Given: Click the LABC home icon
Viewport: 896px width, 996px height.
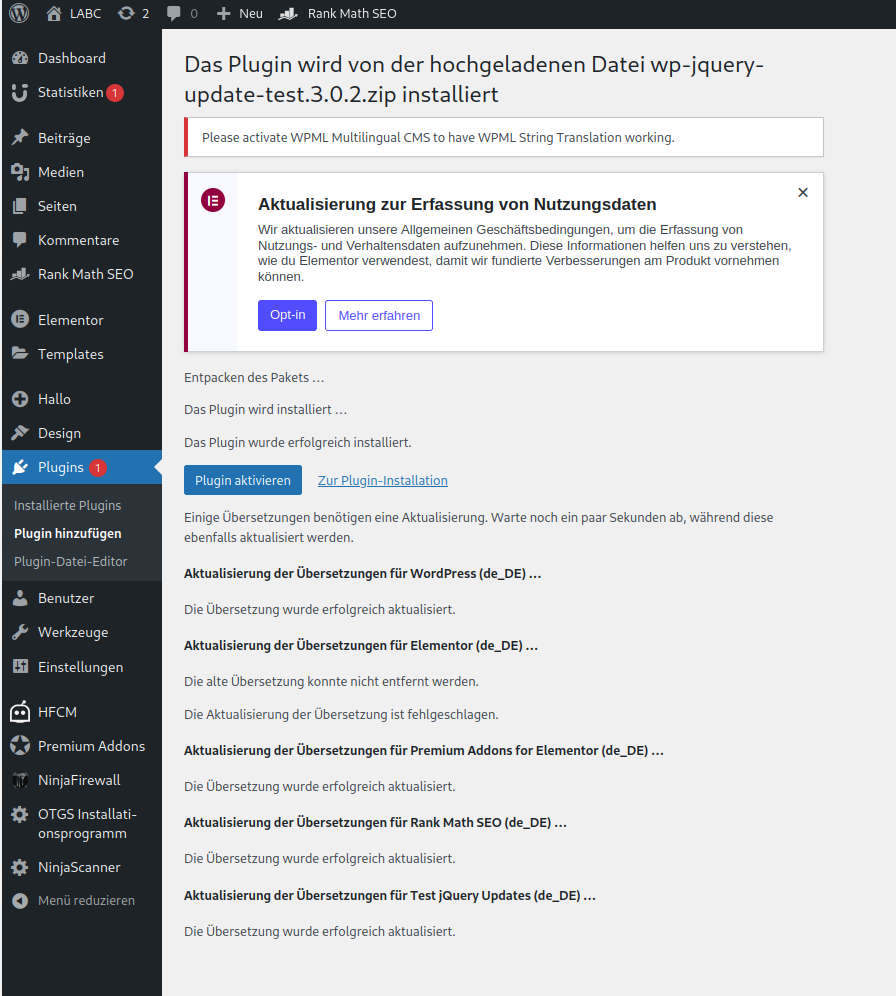Looking at the screenshot, I should (x=54, y=13).
